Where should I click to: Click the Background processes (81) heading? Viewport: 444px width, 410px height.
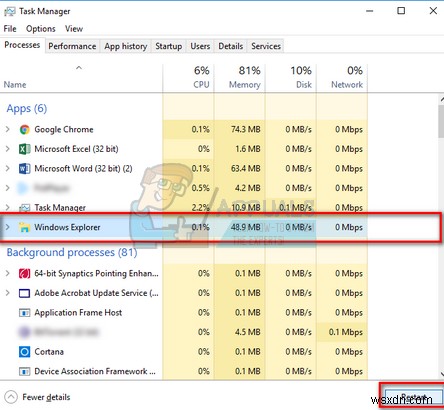72,253
